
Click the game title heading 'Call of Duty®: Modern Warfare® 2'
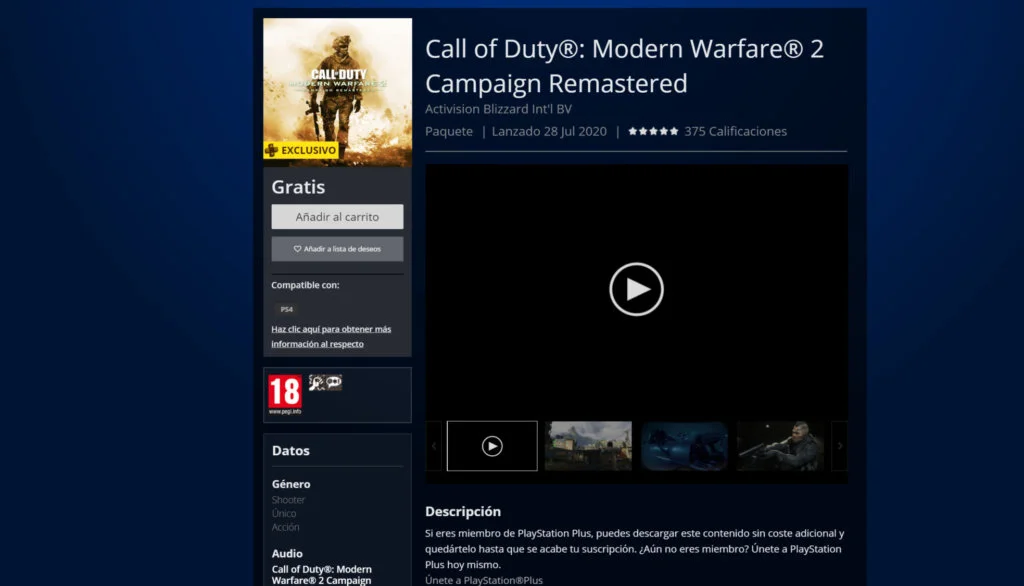(x=624, y=49)
